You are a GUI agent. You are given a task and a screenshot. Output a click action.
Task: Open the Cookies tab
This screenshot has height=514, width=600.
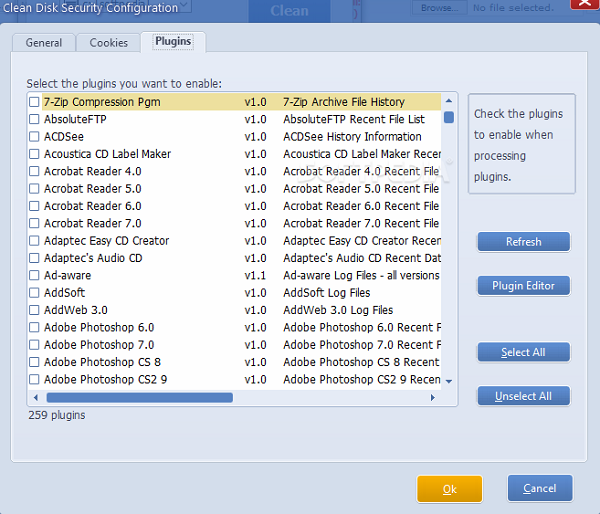pyautogui.click(x=109, y=42)
